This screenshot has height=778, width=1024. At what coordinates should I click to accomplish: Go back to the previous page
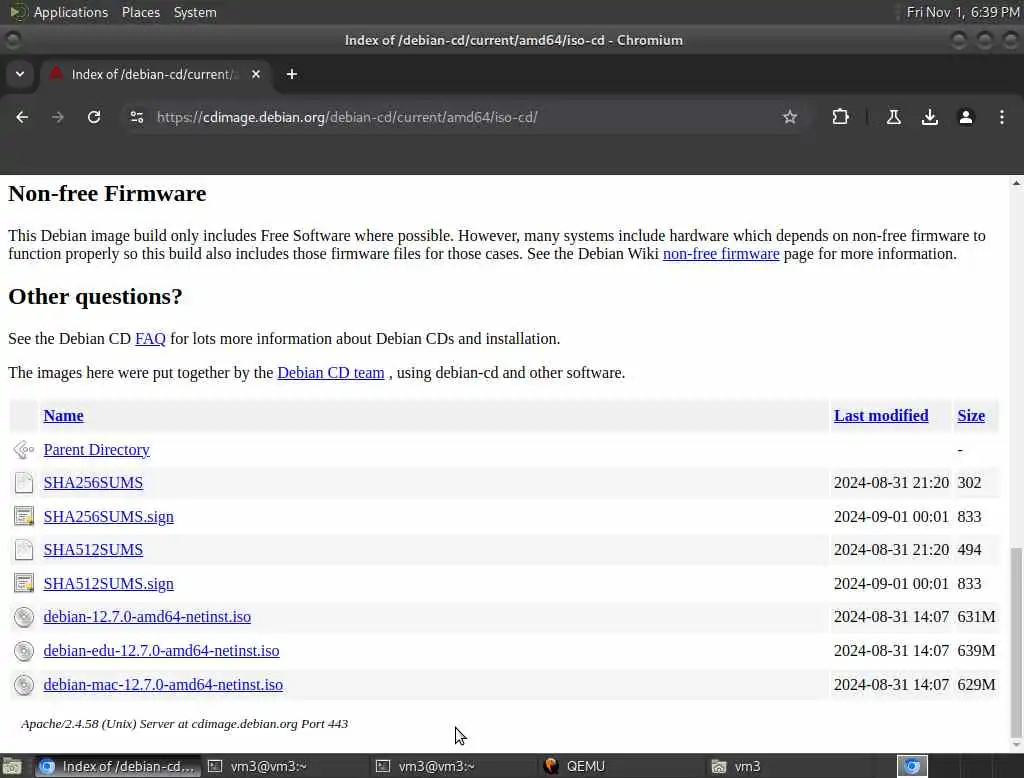22,117
